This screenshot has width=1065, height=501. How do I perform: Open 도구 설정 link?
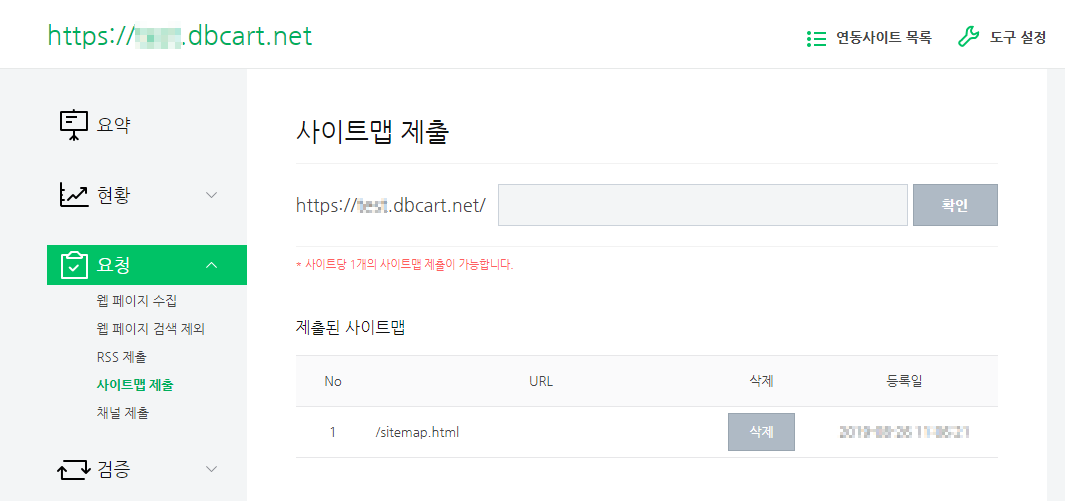click(x=1017, y=38)
